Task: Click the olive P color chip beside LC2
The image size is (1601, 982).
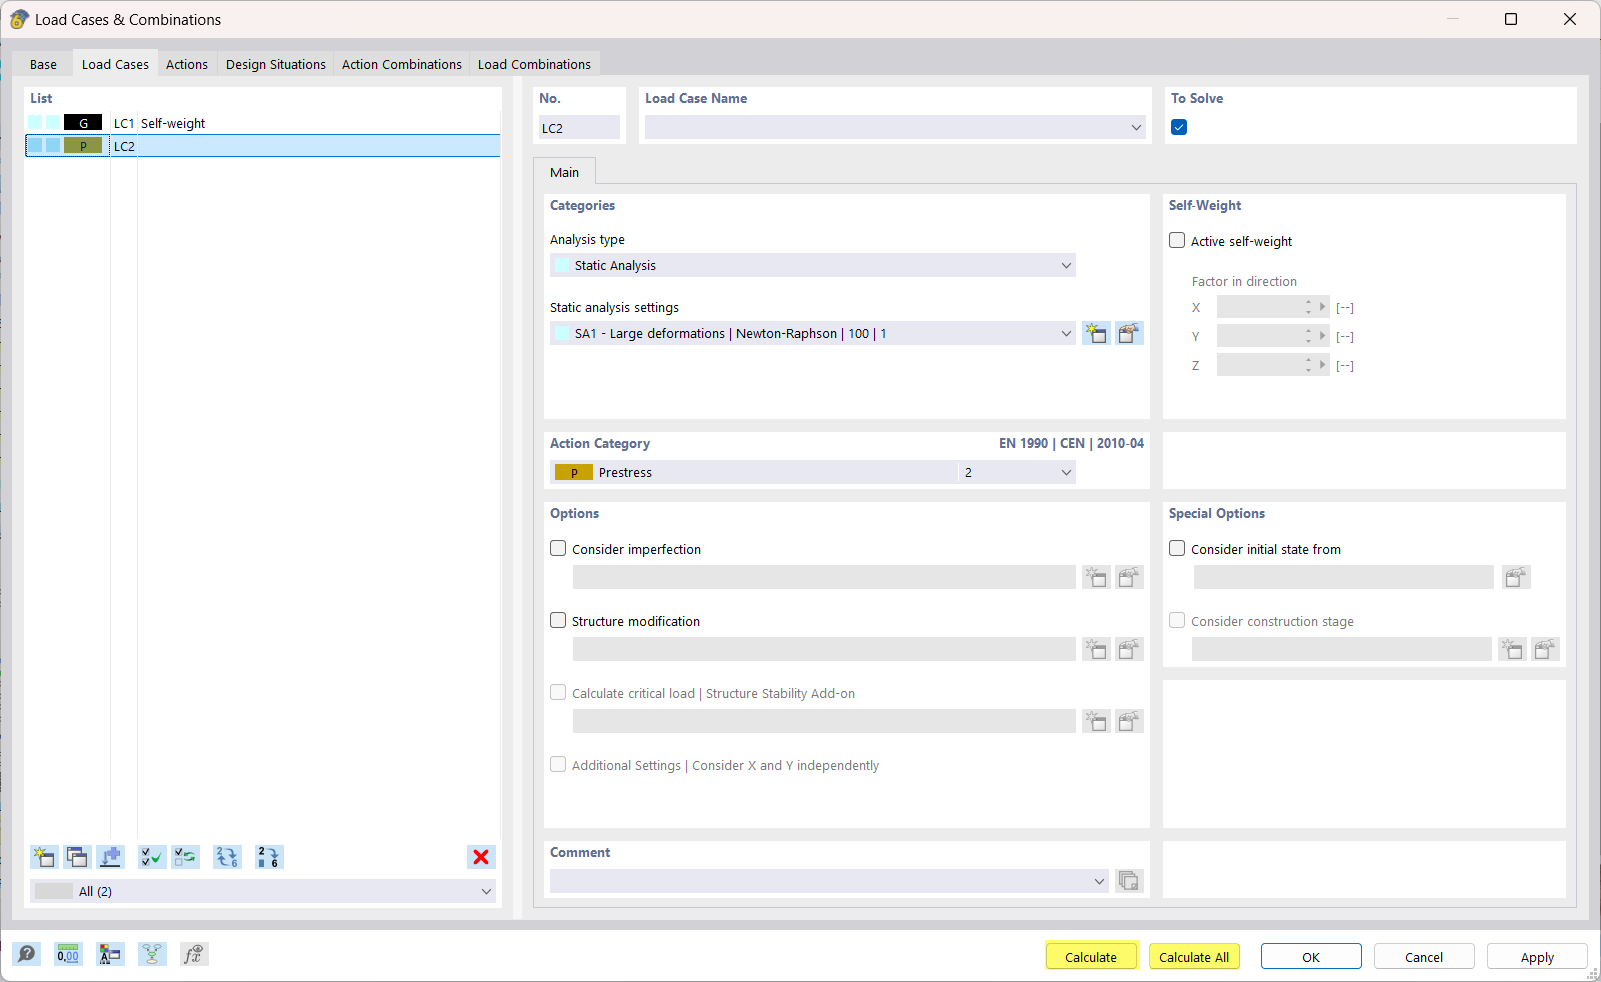Action: pyautogui.click(x=82, y=145)
